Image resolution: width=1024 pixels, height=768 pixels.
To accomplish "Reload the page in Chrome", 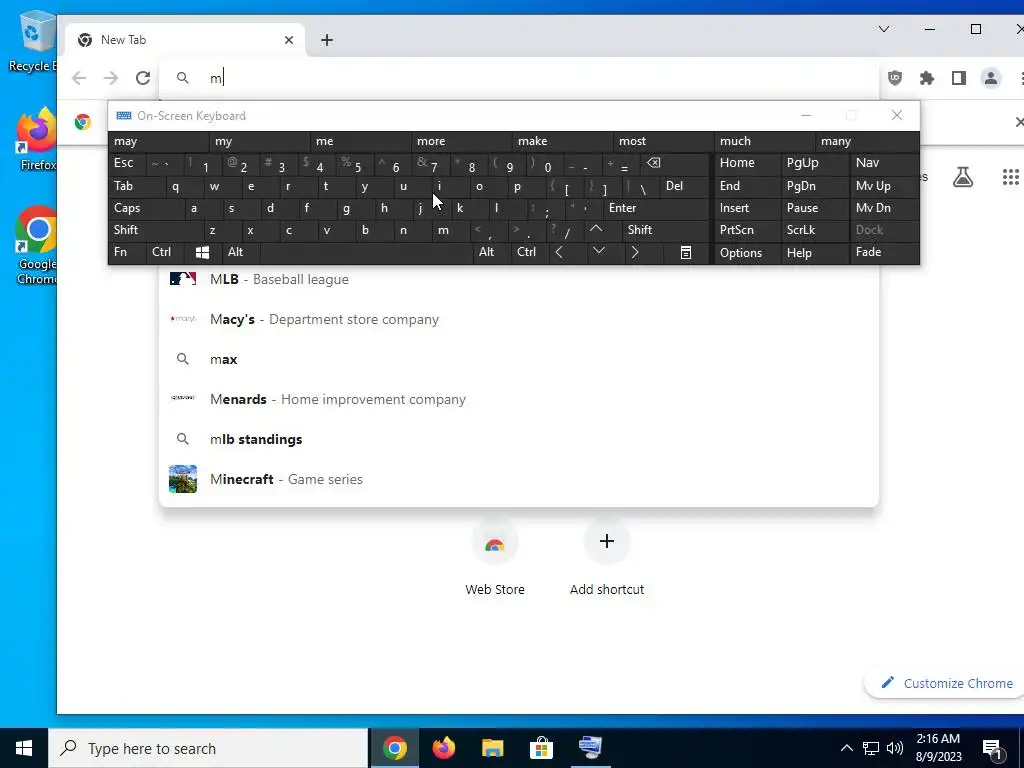I will [143, 78].
